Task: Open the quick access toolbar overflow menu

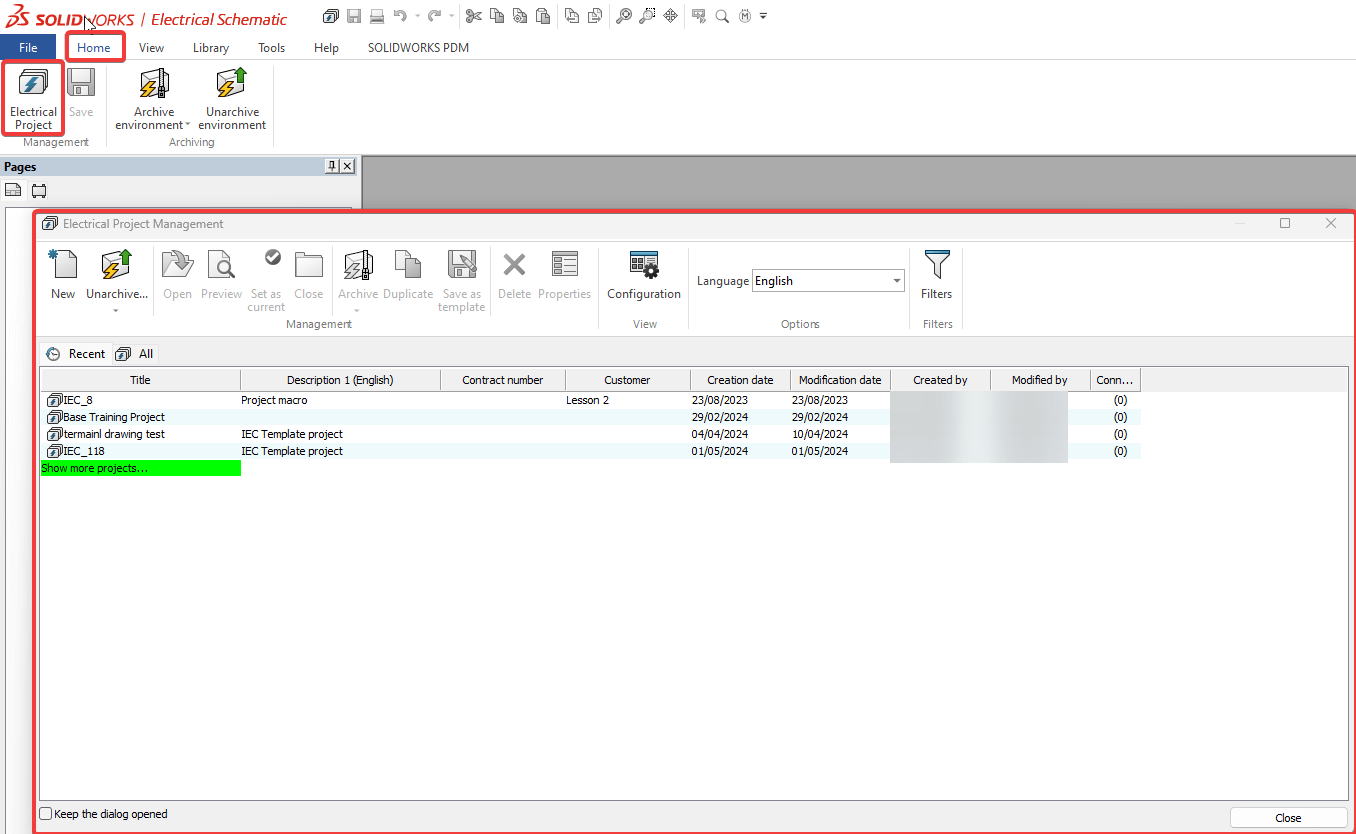Action: [x=763, y=15]
